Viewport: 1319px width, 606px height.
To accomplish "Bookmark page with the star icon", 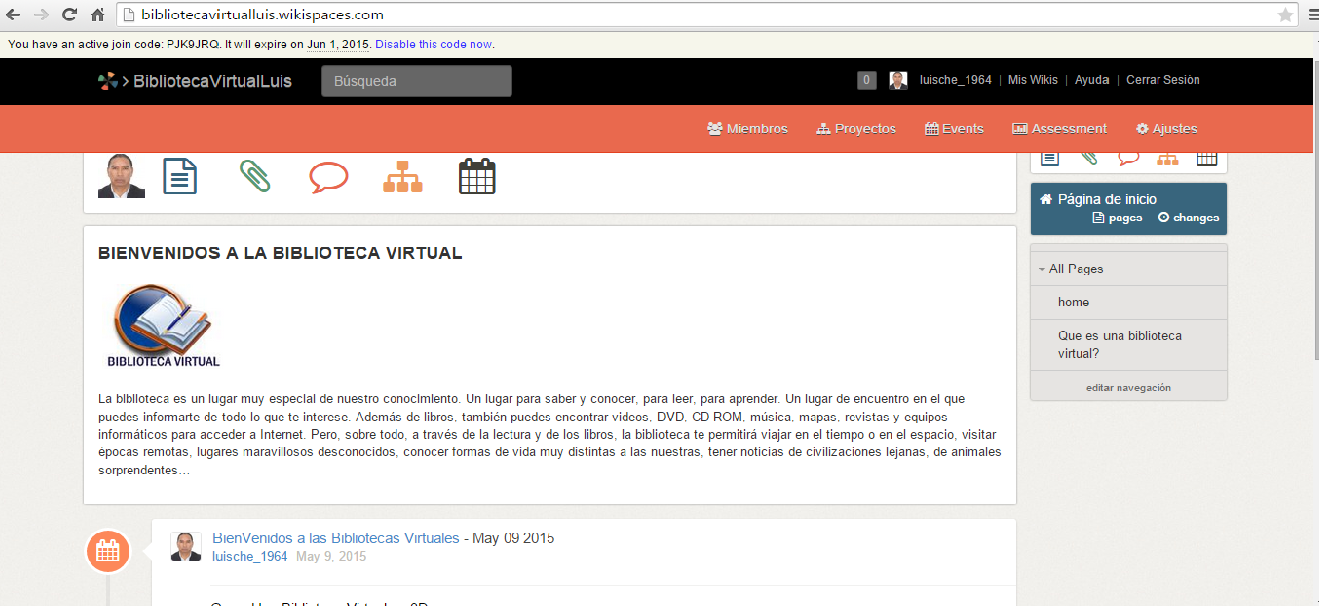I will click(1285, 15).
